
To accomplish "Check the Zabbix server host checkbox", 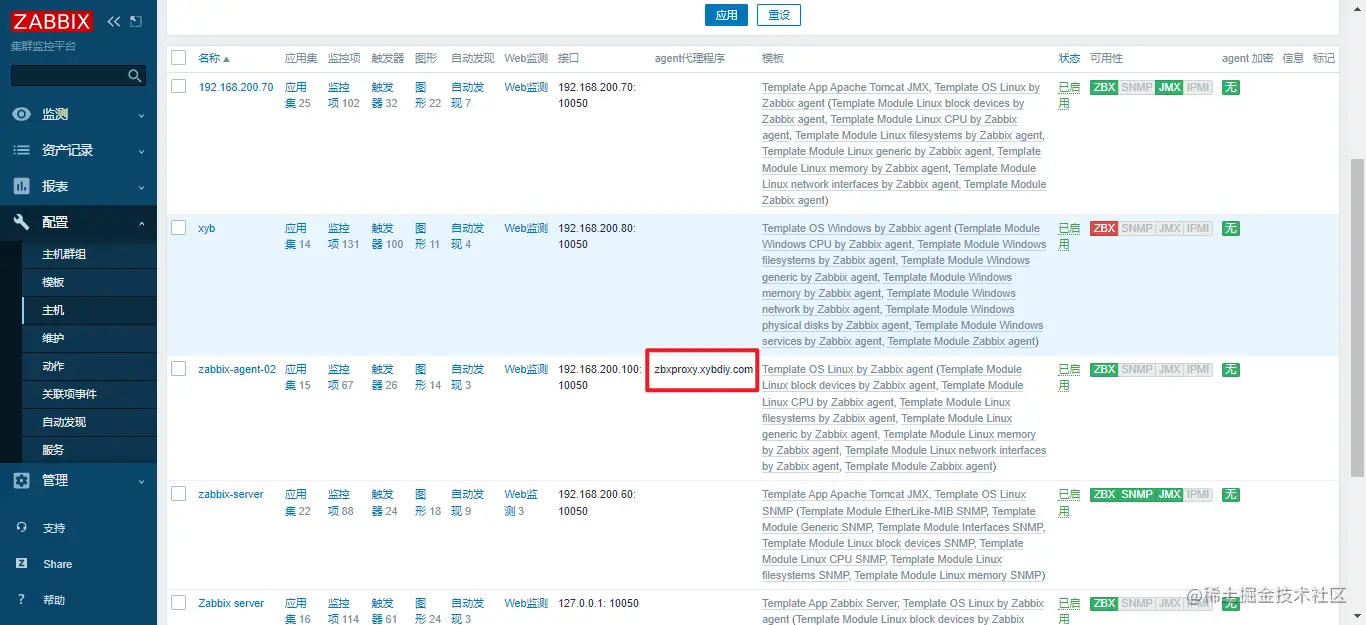I will point(178,603).
